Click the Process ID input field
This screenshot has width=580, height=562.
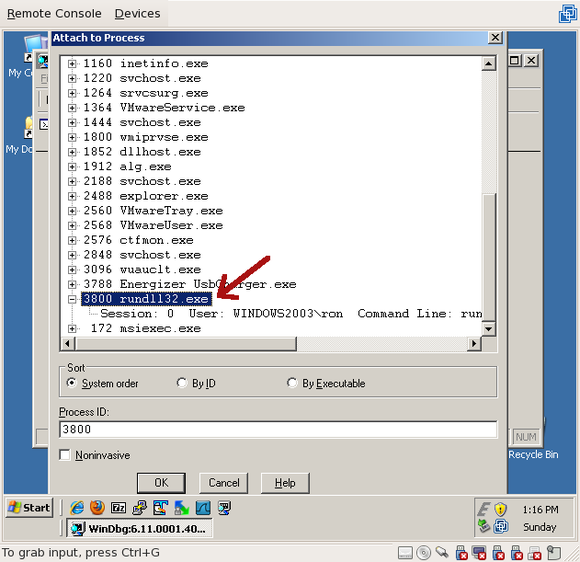pos(278,429)
